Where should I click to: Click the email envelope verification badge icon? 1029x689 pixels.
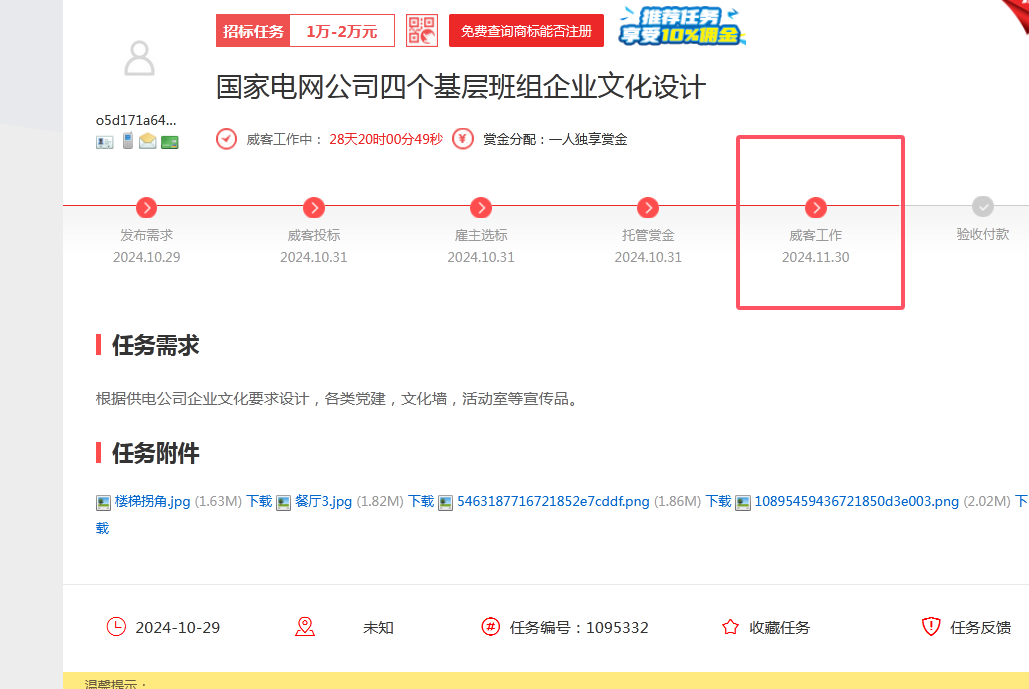click(x=148, y=141)
